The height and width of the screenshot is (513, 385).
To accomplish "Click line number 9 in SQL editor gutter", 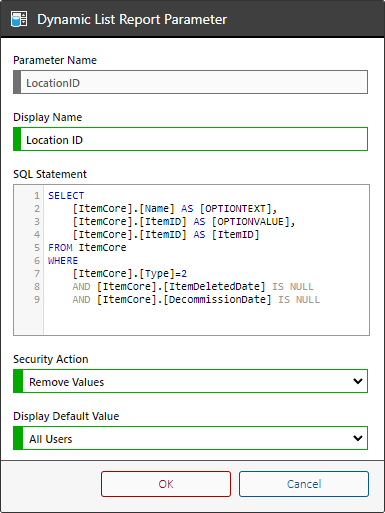I will coord(37,300).
